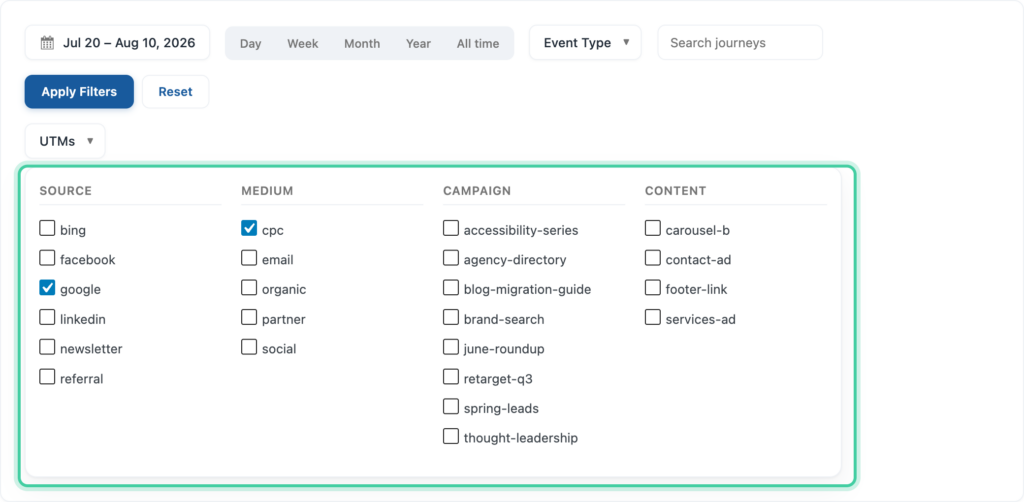
Task: Check the brand-search campaign checkbox
Action: click(x=451, y=317)
